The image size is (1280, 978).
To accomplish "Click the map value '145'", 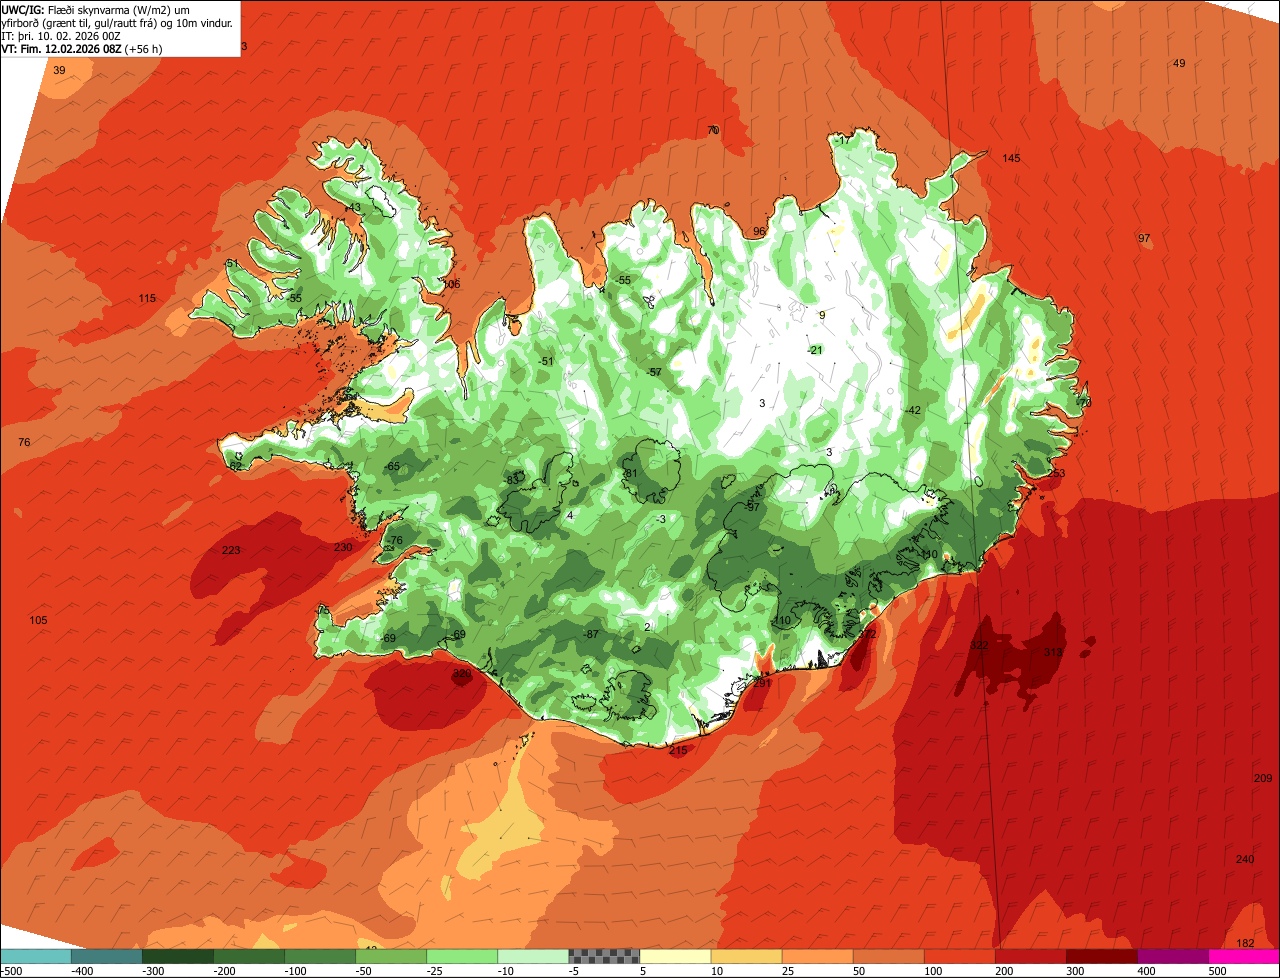I will [1011, 158].
